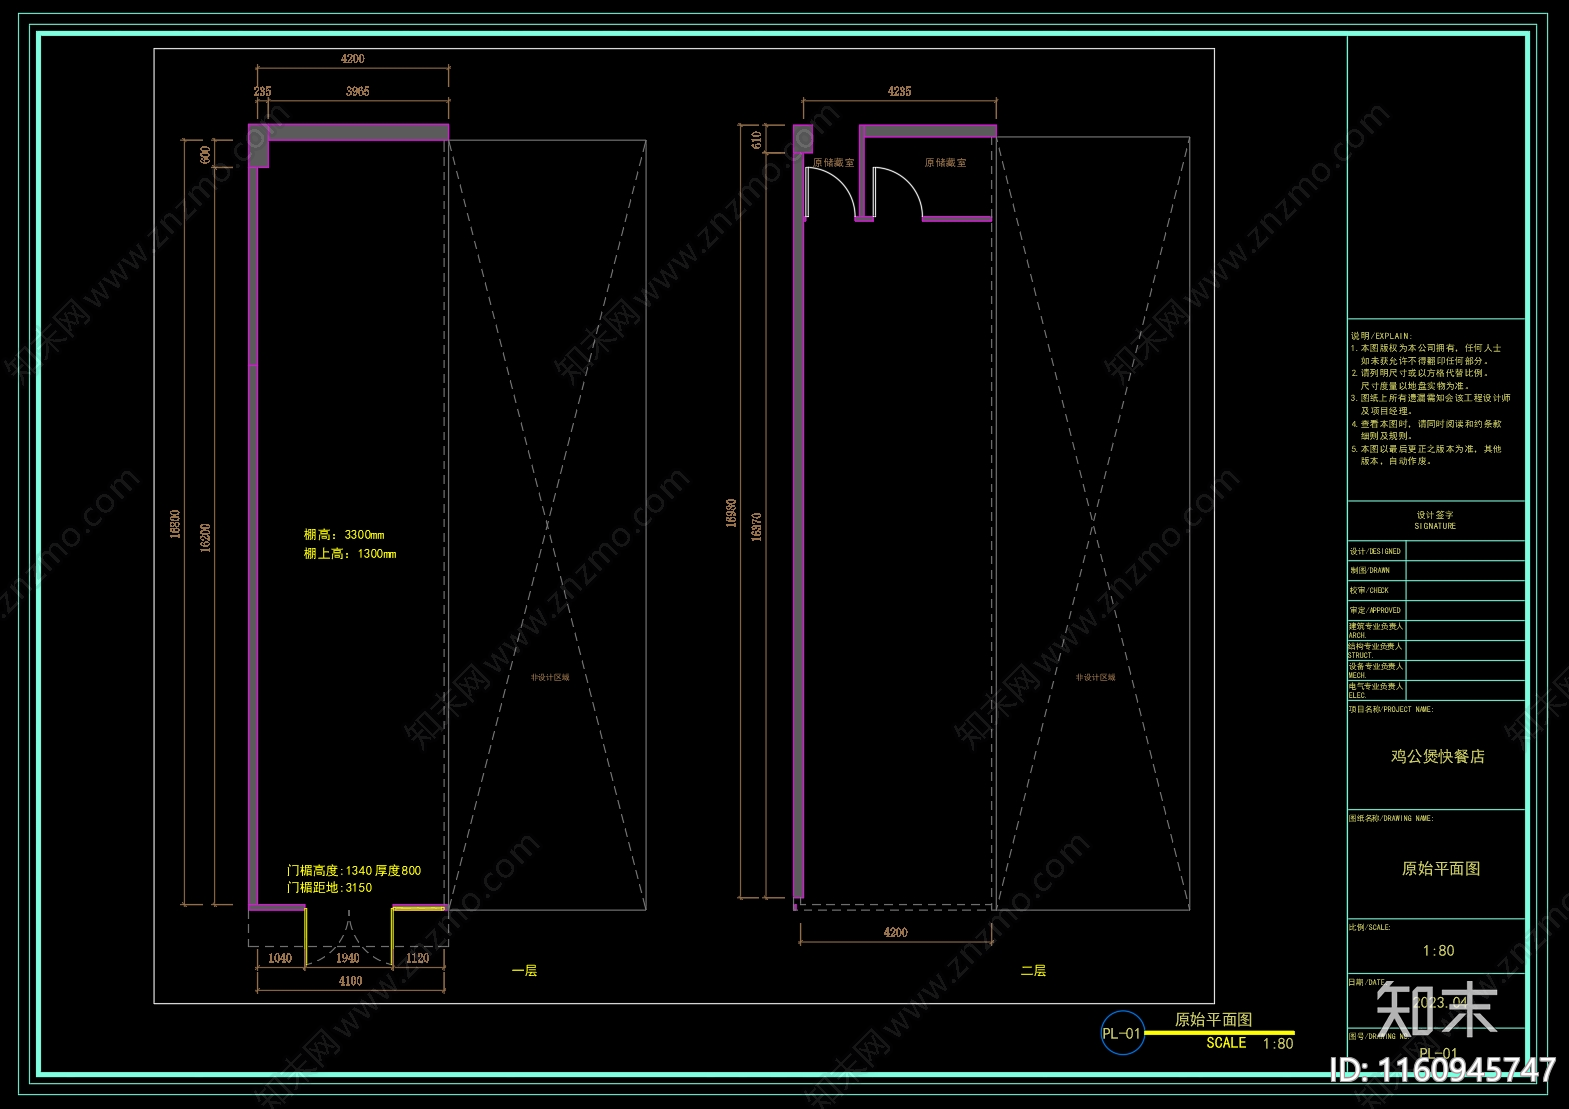Select the 电气专业负责人 ELEC. row
This screenshot has height=1109, width=1569.
click(1376, 690)
